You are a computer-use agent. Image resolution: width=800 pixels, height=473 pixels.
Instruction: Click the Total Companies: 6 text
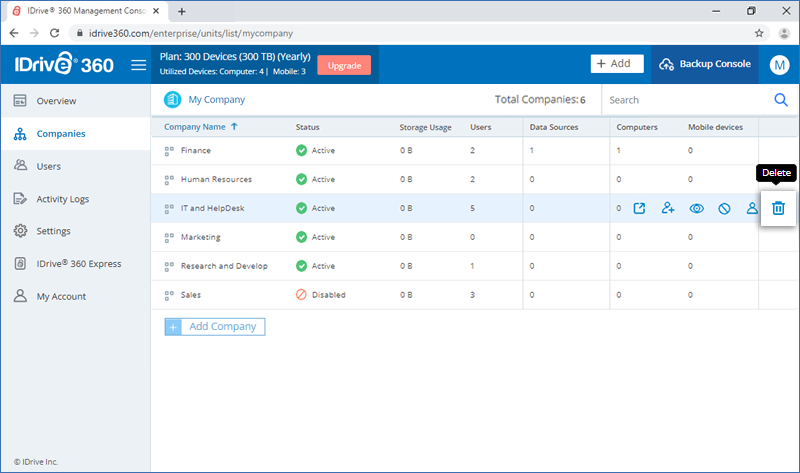click(x=540, y=99)
